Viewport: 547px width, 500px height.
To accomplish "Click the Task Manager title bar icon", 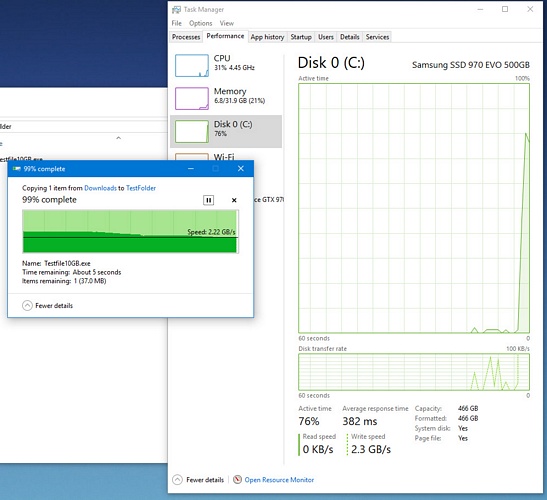I will point(177,9).
